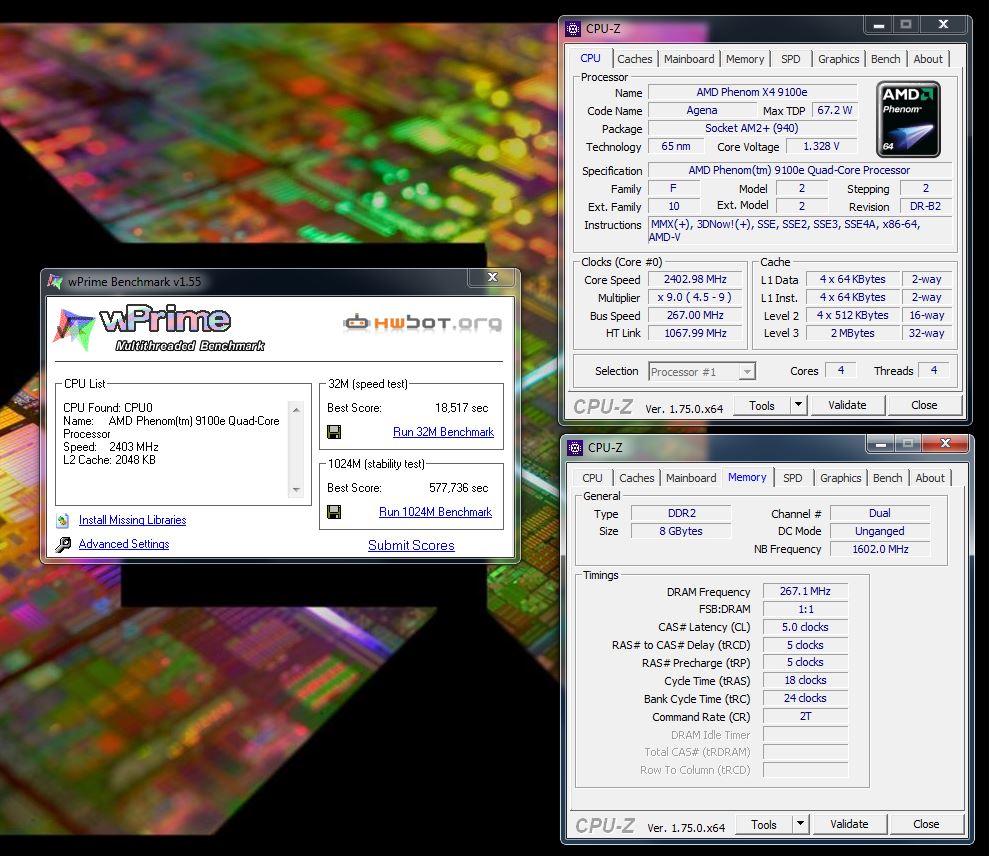Open Bench tab in lower CPU-Z

click(887, 478)
